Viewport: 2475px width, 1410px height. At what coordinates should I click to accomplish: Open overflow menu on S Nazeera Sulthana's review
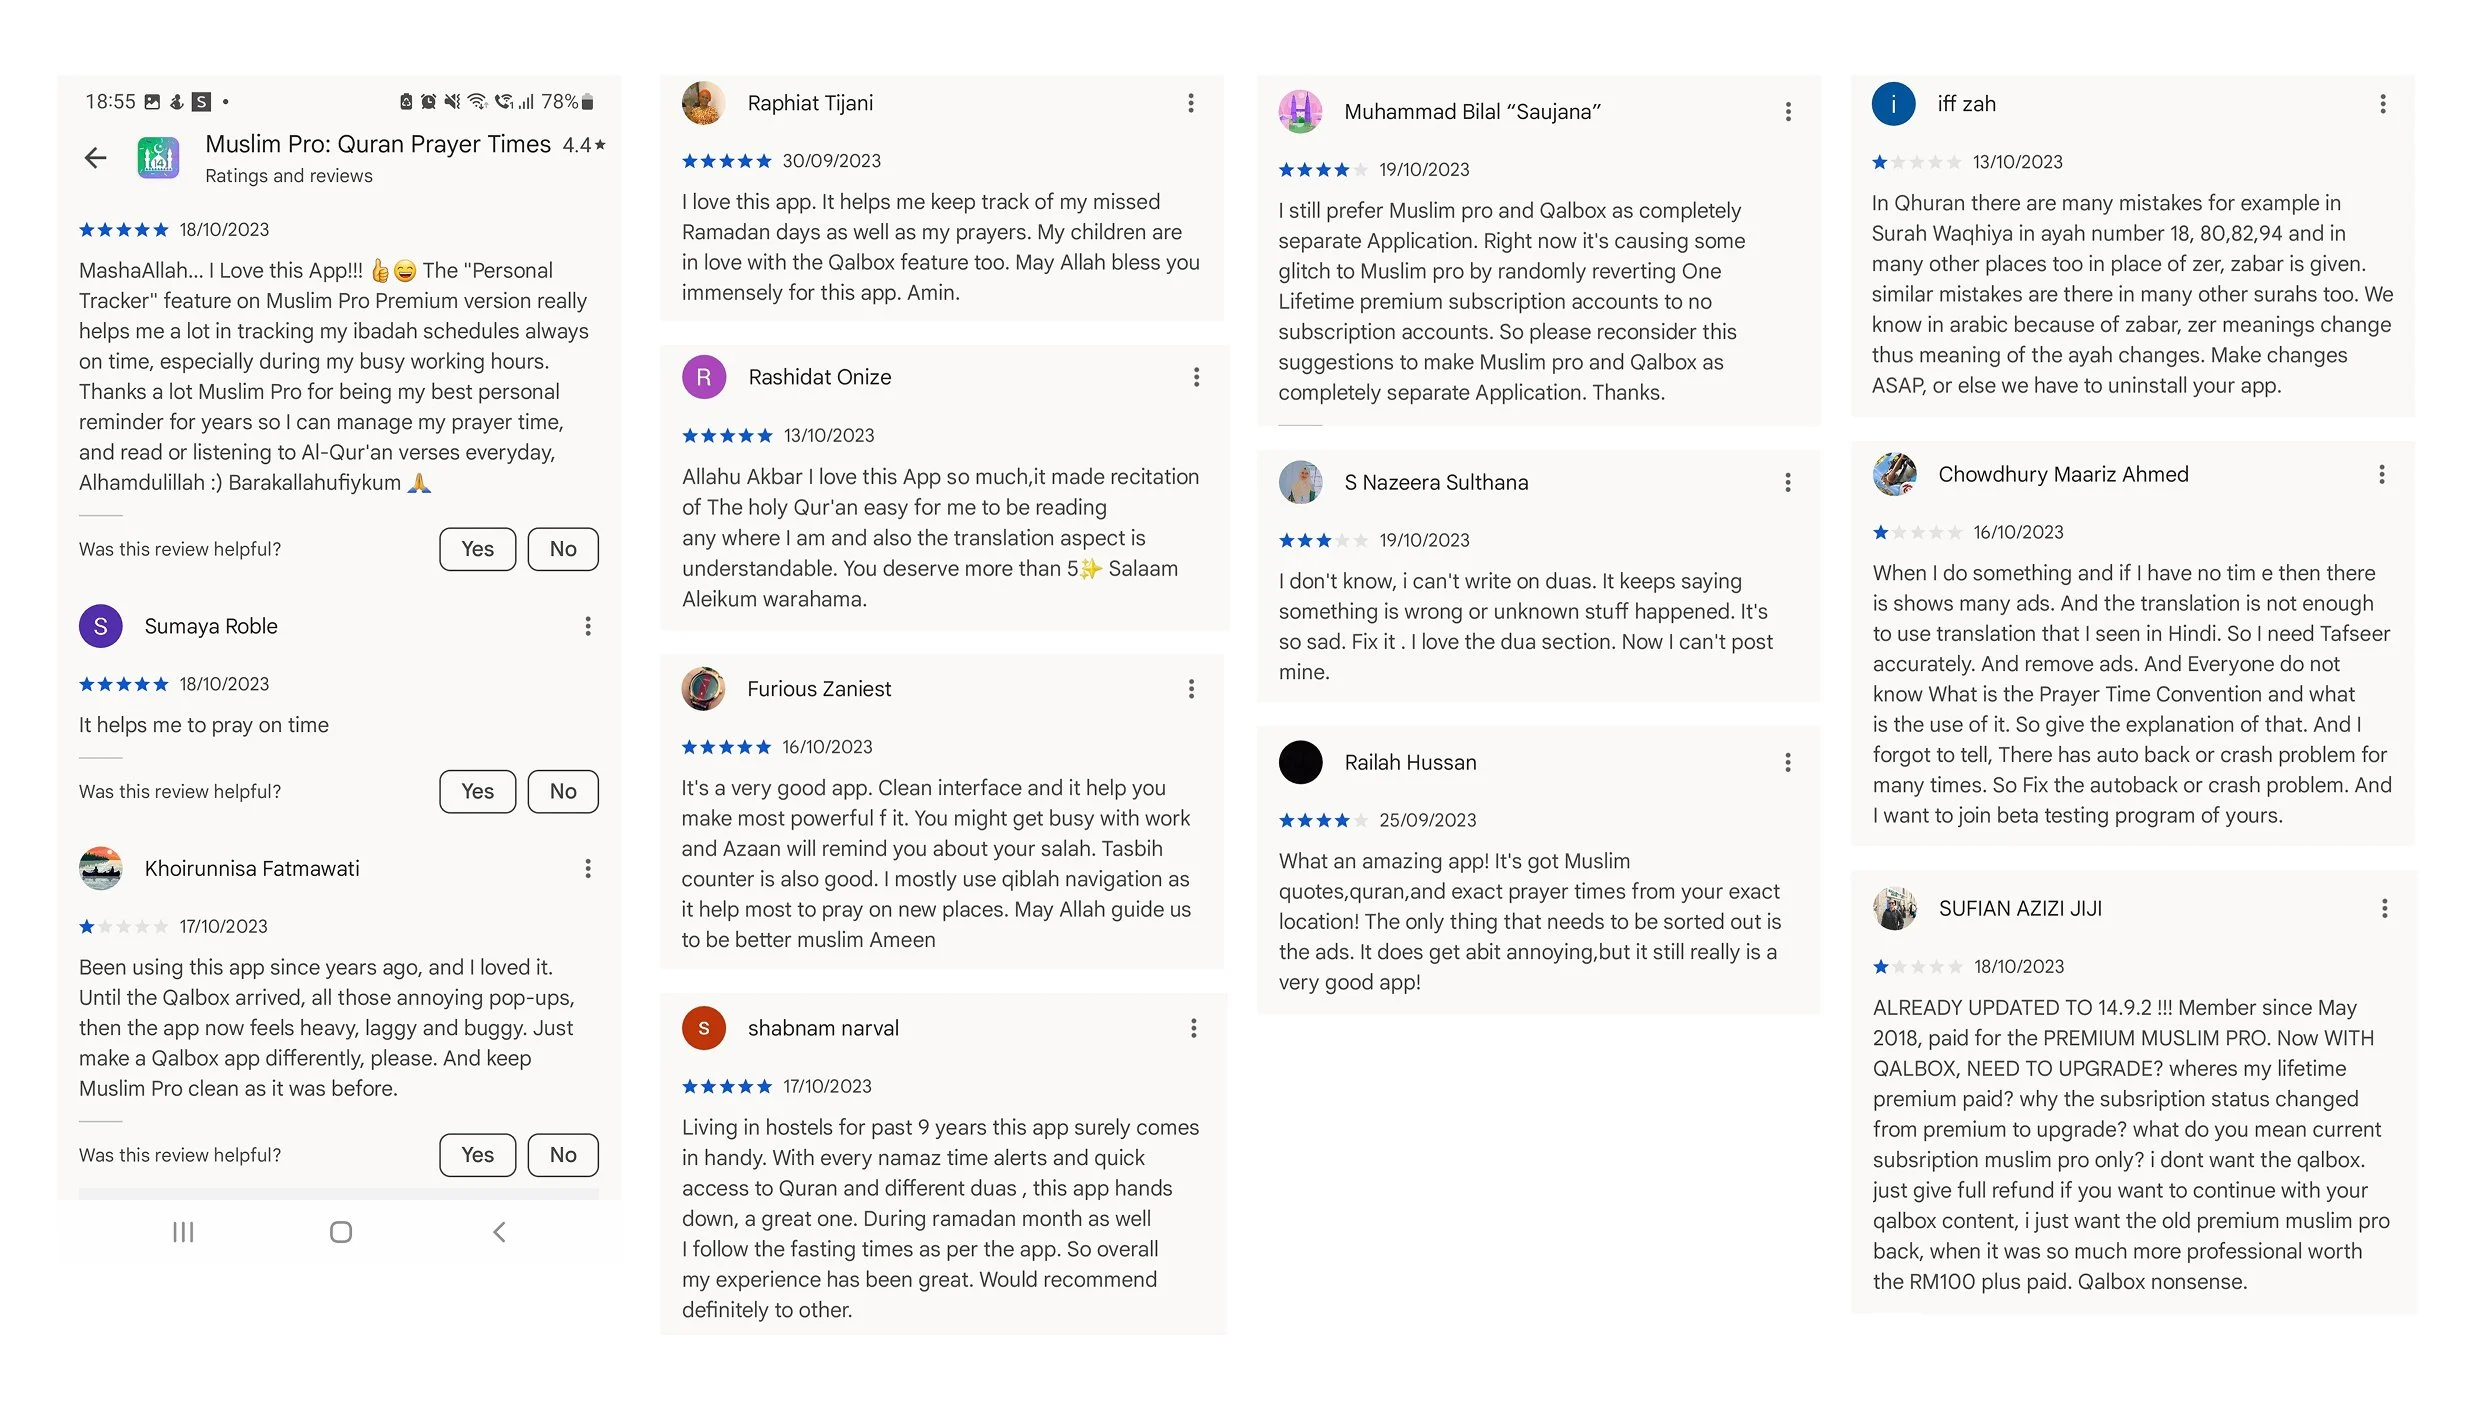[x=1788, y=482]
